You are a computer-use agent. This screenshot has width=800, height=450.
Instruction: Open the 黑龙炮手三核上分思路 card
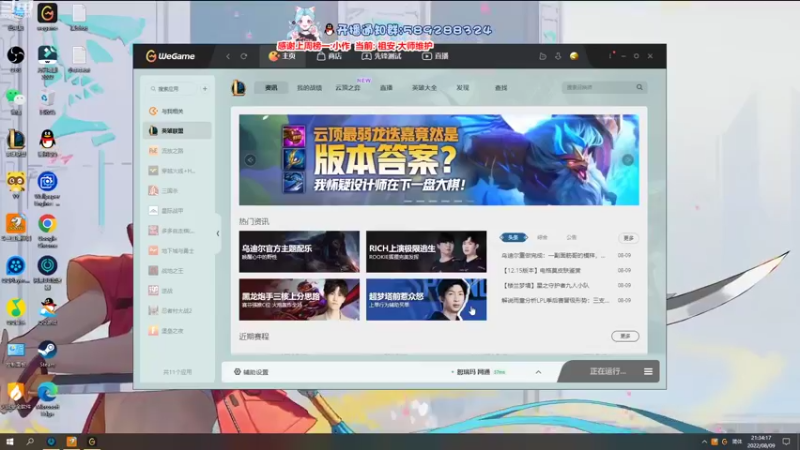(299, 299)
